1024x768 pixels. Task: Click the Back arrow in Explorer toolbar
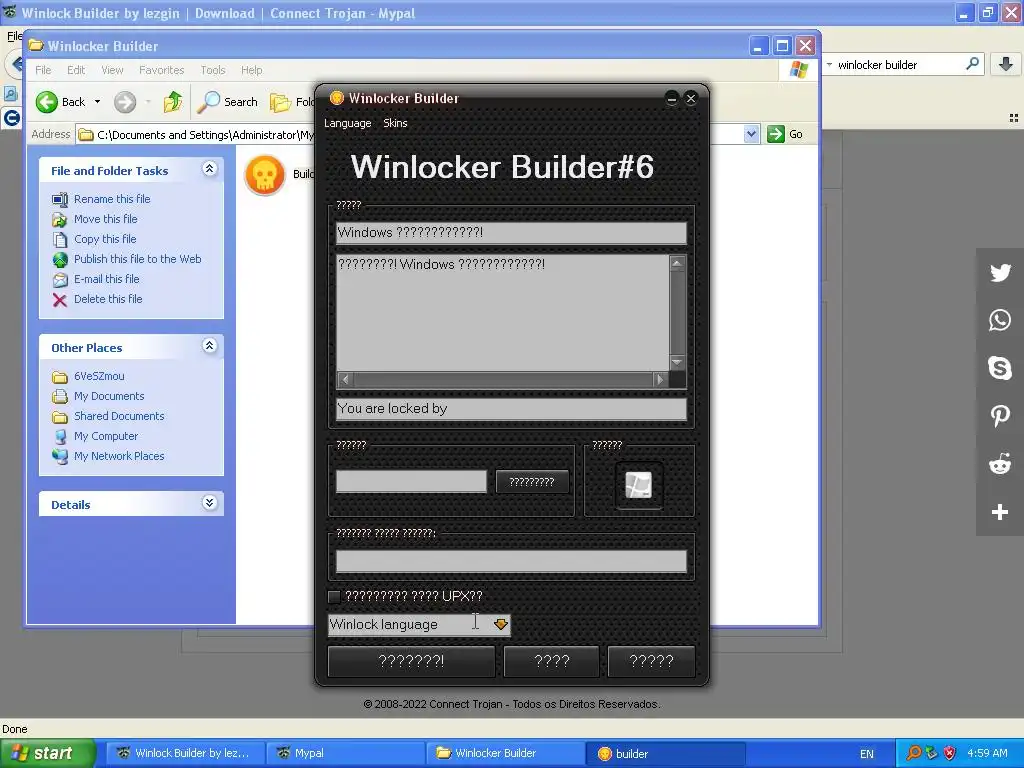click(47, 102)
